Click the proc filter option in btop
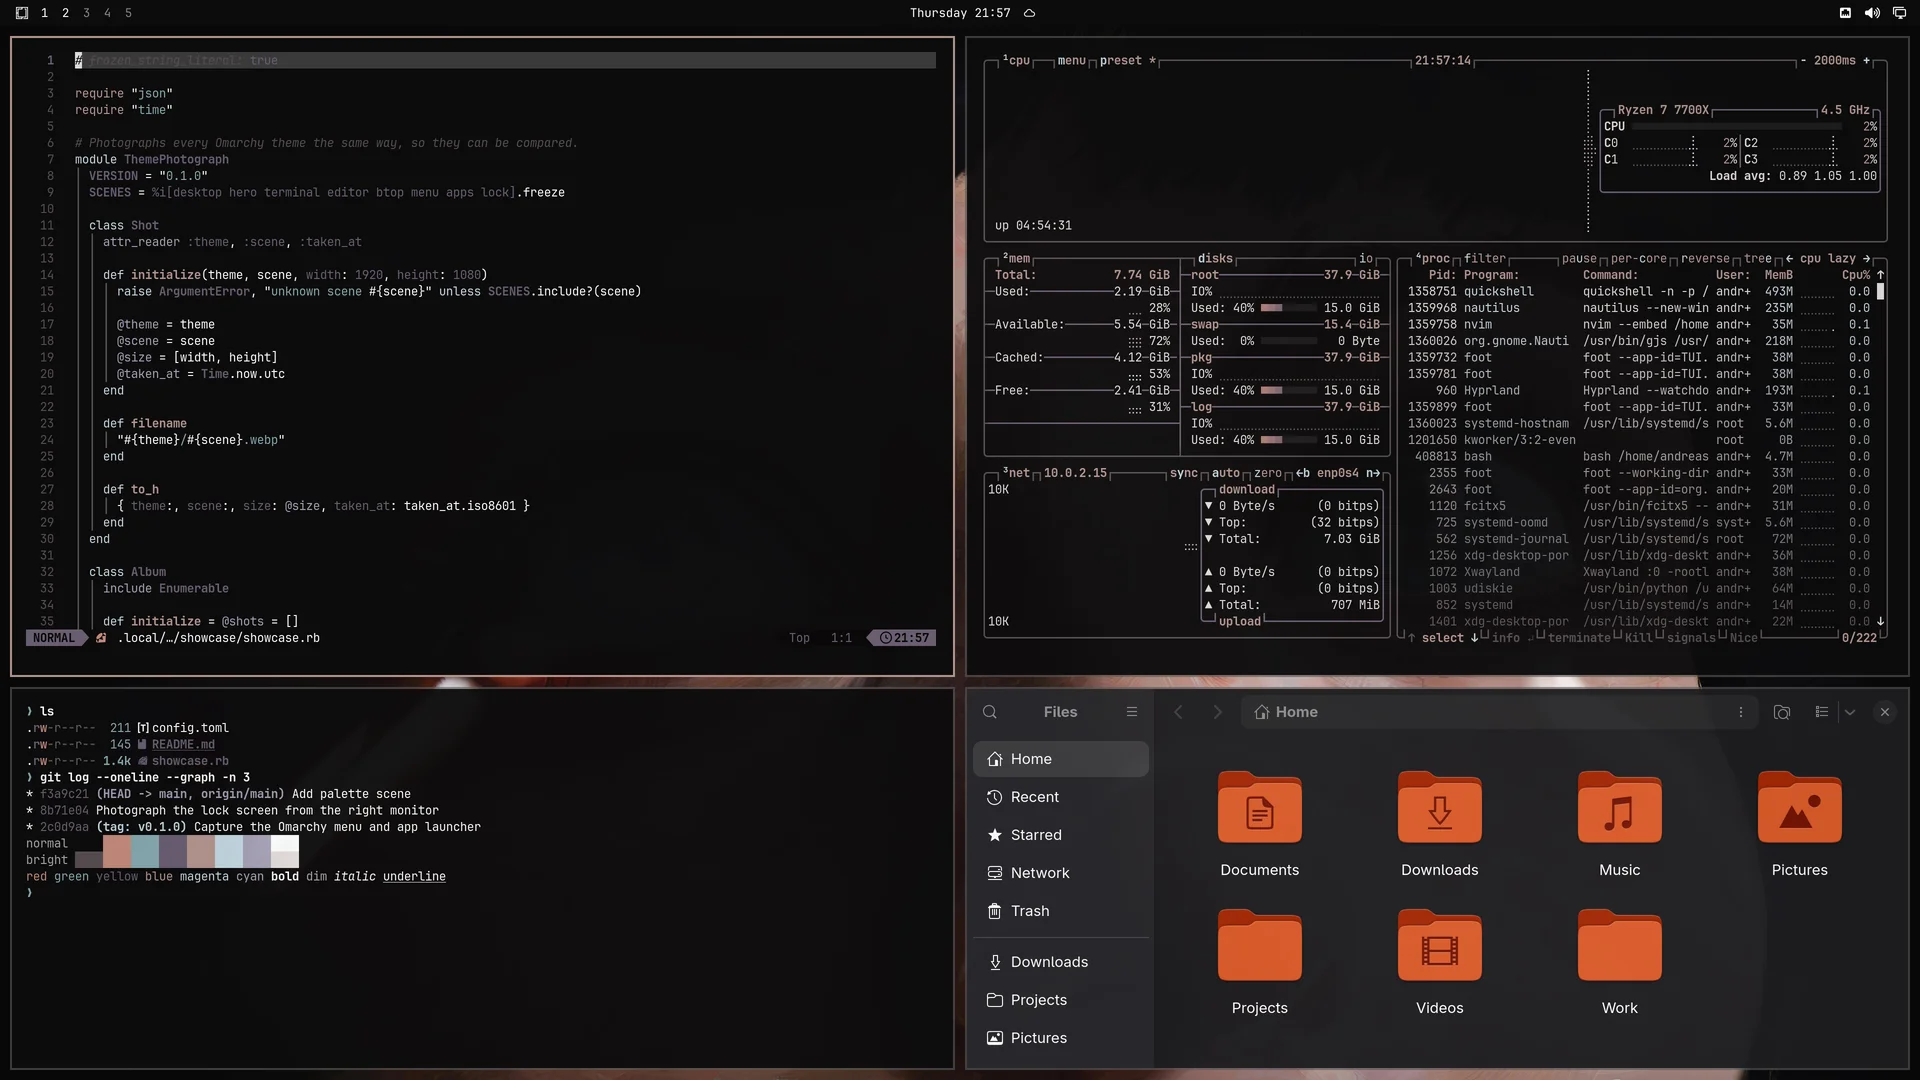The height and width of the screenshot is (1080, 1920). click(x=1485, y=258)
